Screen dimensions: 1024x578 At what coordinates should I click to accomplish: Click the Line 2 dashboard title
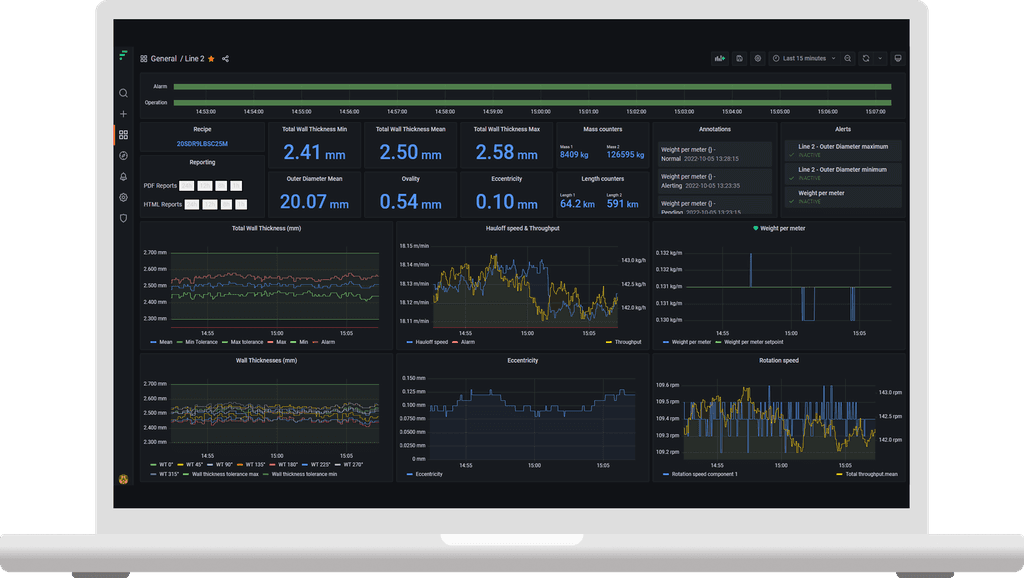point(195,59)
